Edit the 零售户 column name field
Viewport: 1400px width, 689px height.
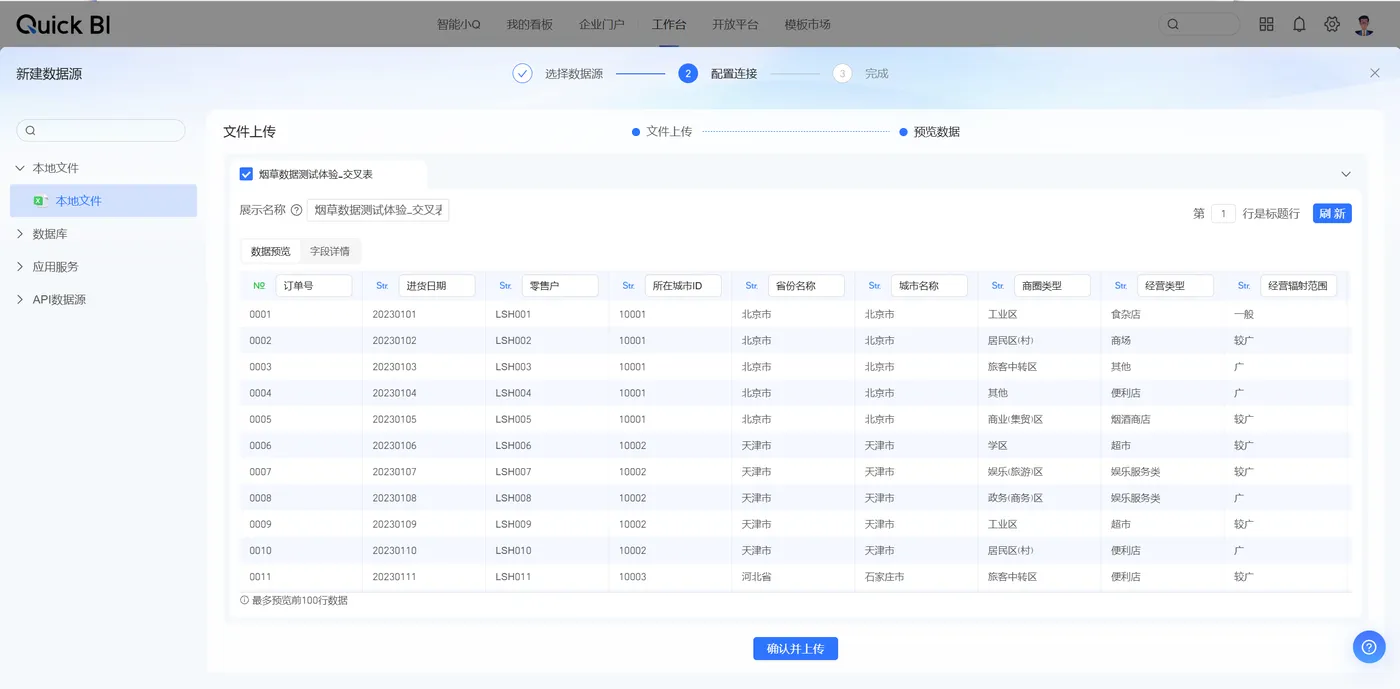[560, 286]
